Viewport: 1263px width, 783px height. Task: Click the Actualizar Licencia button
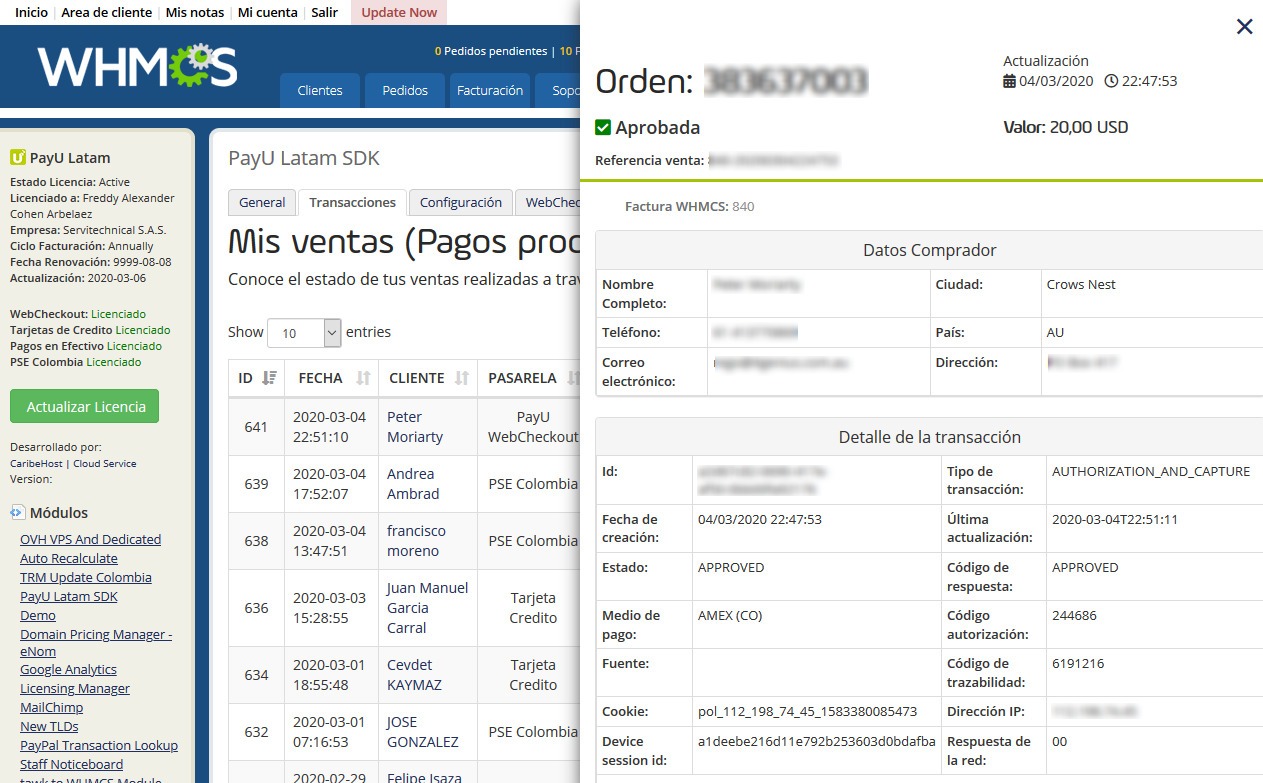point(85,406)
